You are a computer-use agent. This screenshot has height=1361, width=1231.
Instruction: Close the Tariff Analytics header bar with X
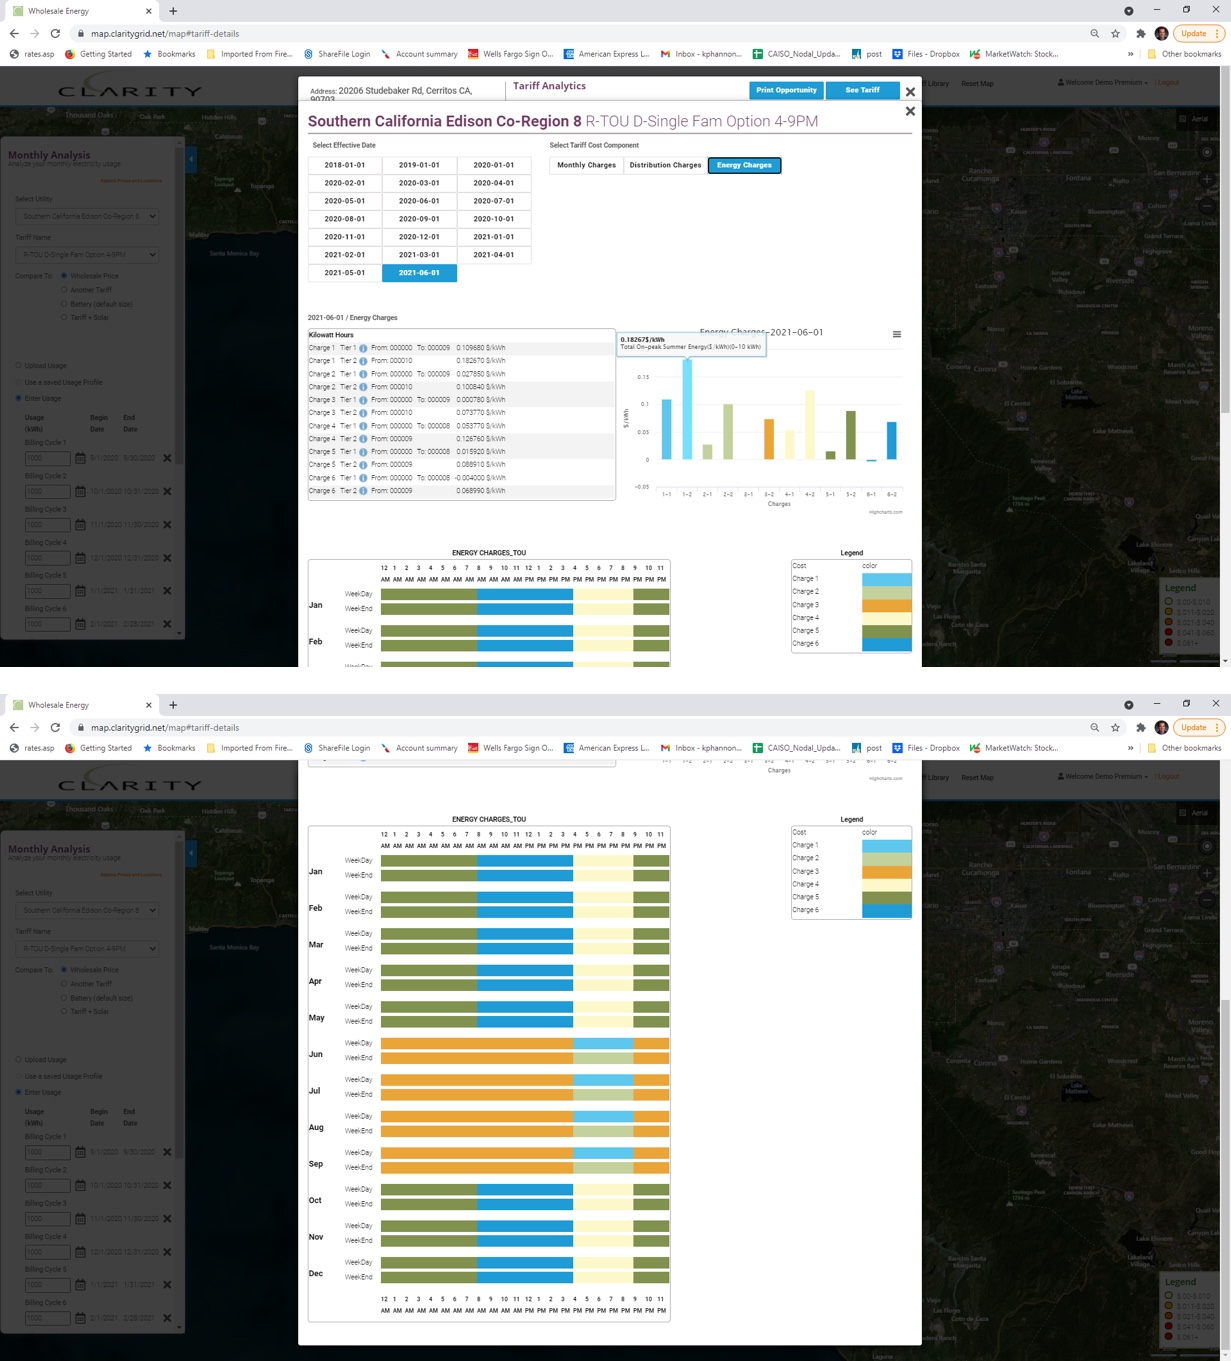[910, 92]
